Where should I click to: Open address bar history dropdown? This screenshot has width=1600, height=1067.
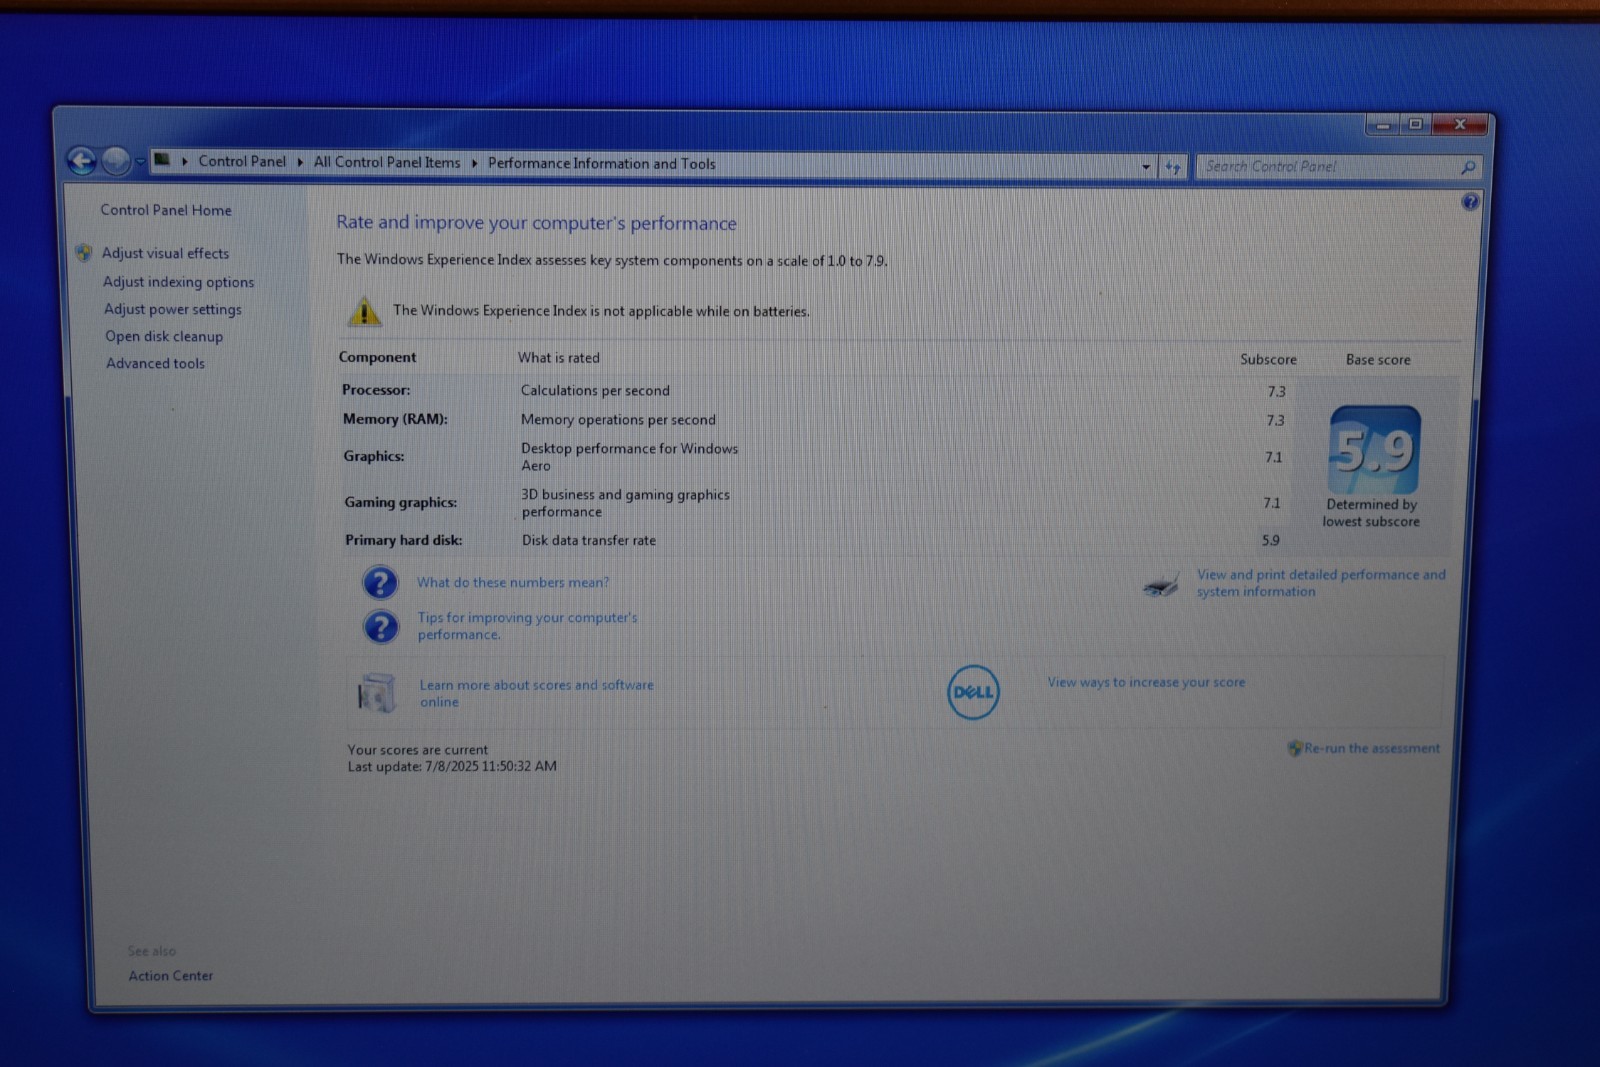1146,167
